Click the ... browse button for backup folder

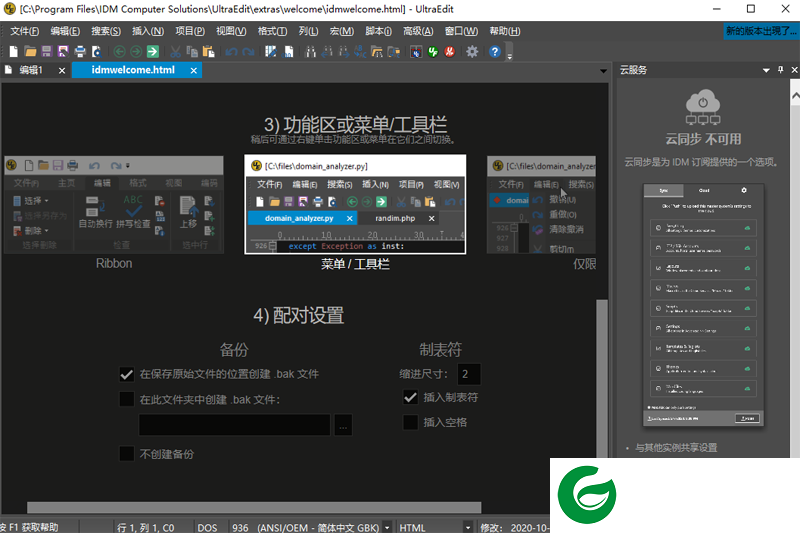tap(343, 425)
